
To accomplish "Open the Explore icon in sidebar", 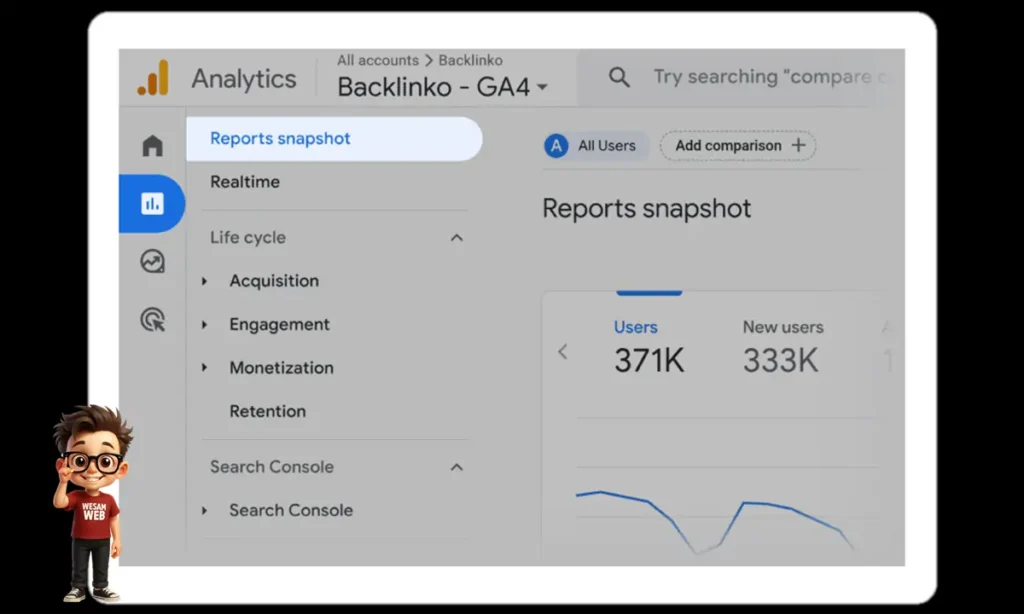I will point(152,262).
